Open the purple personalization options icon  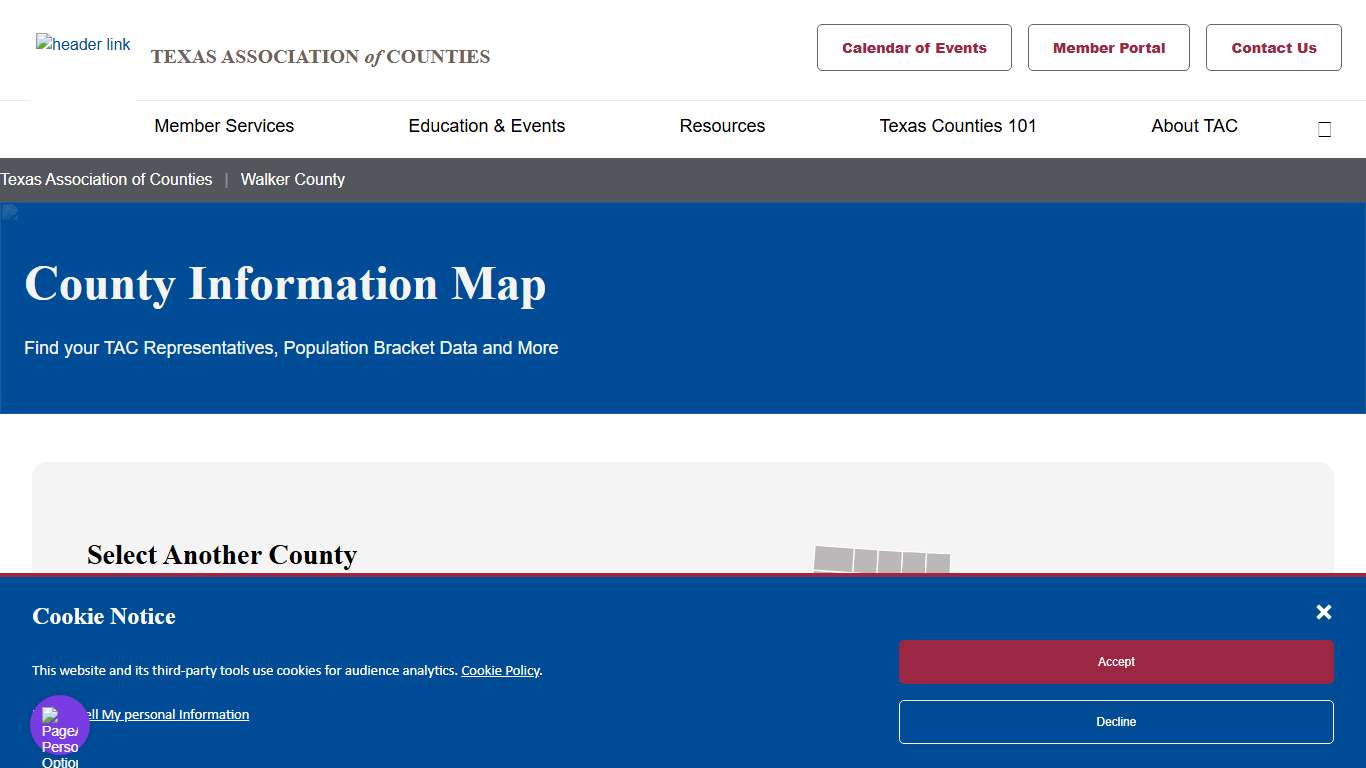60,725
